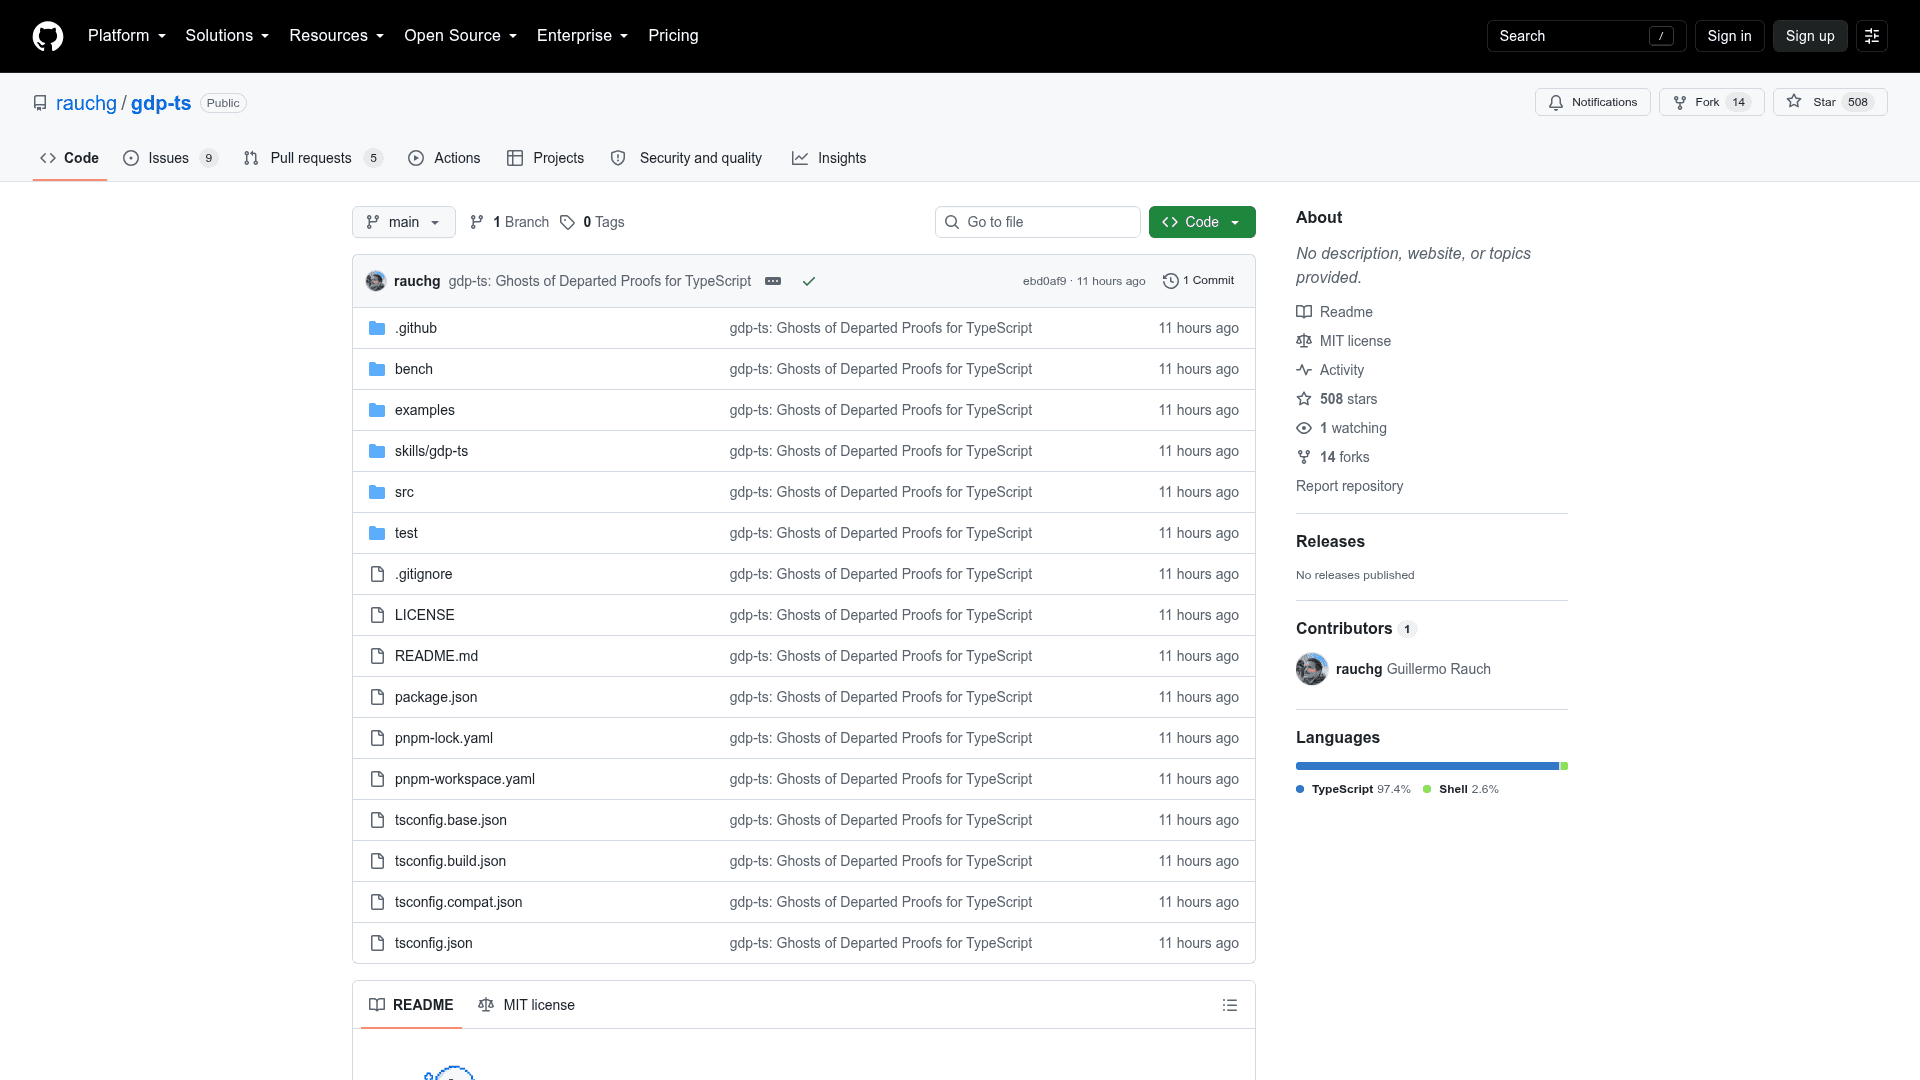Click the .github folder icon

(377, 328)
